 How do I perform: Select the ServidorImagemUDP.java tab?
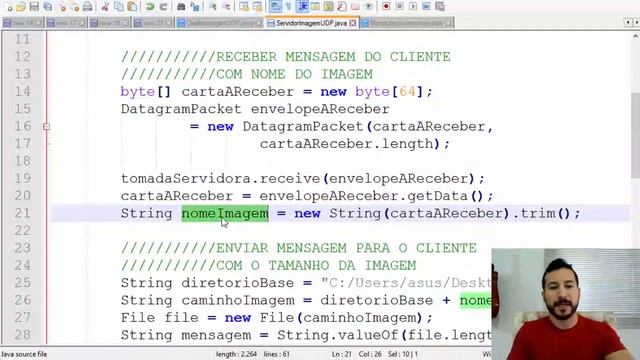click(x=312, y=23)
